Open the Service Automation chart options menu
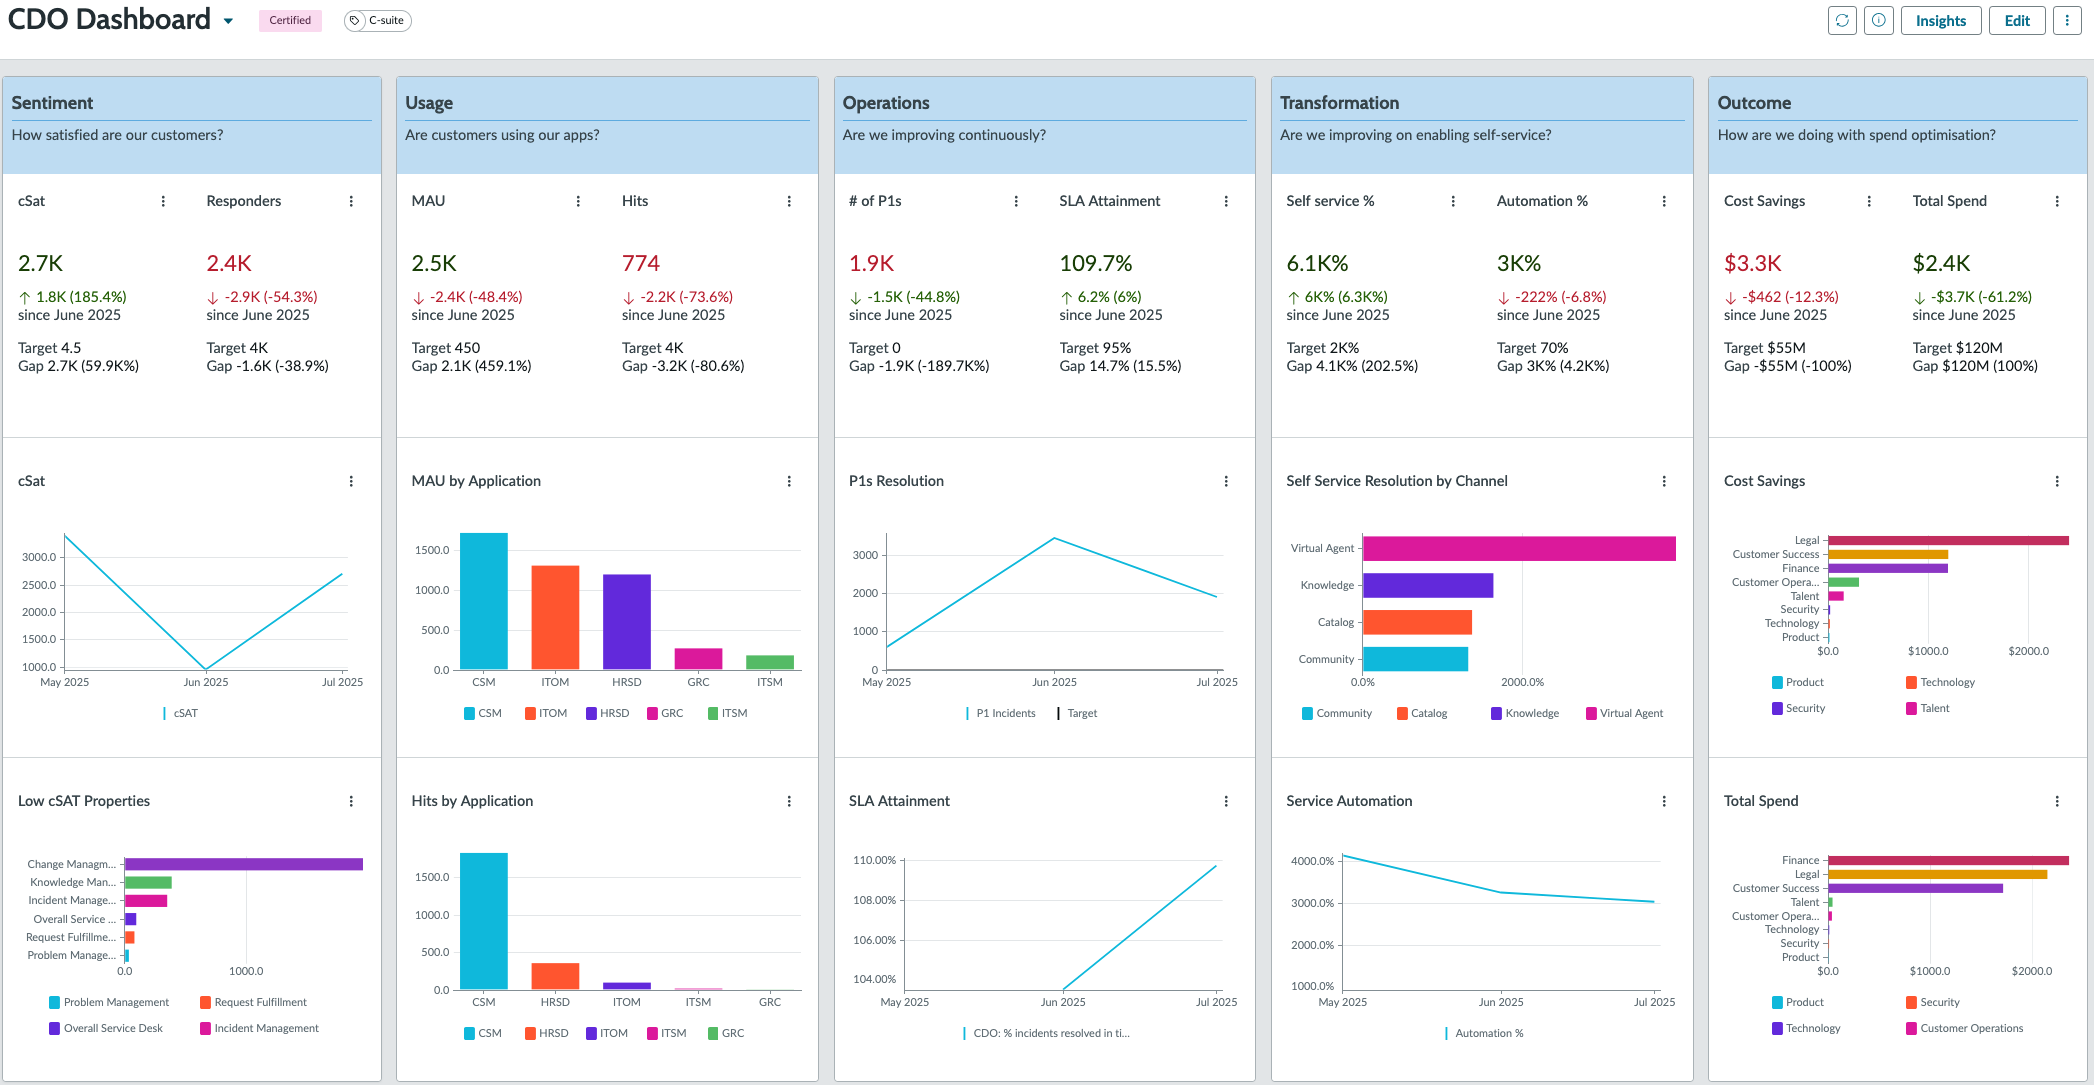Viewport: 2094px width, 1085px height. point(1664,801)
